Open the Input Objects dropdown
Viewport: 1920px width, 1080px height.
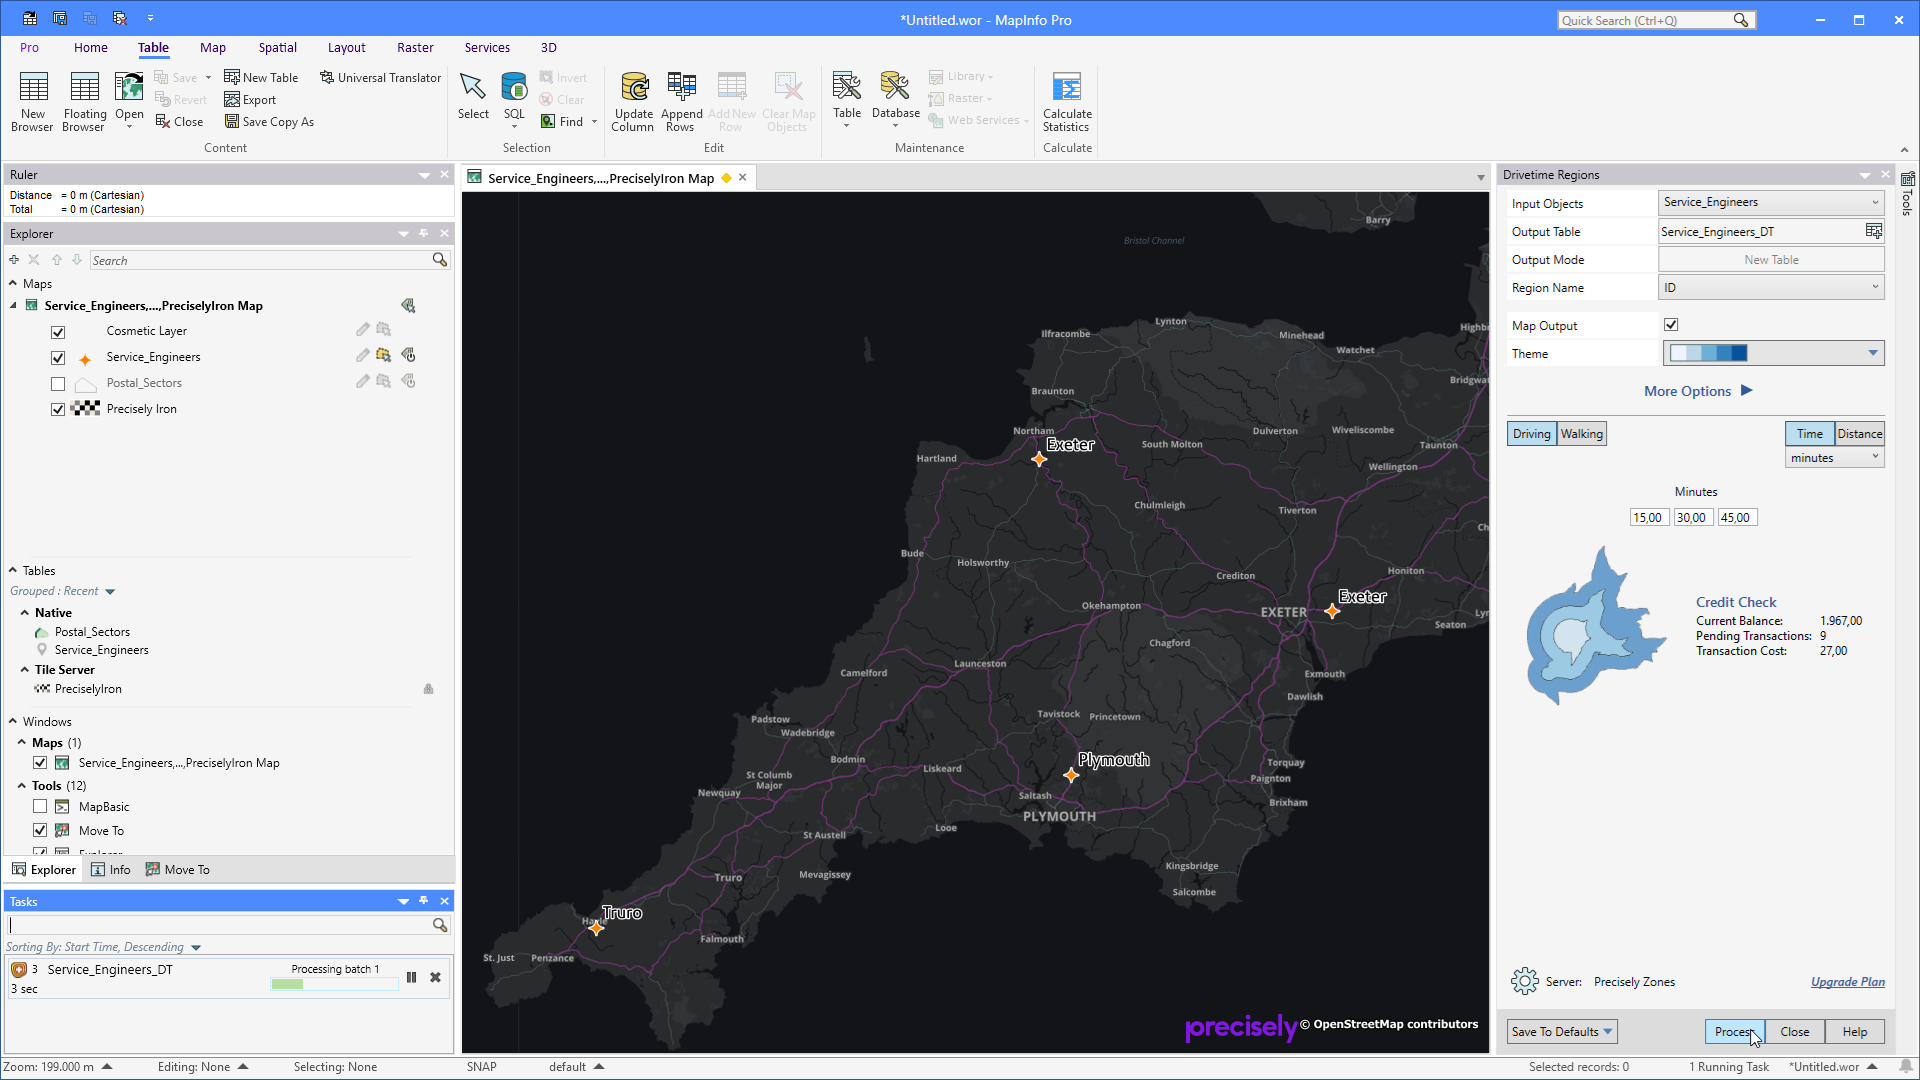pos(1771,202)
